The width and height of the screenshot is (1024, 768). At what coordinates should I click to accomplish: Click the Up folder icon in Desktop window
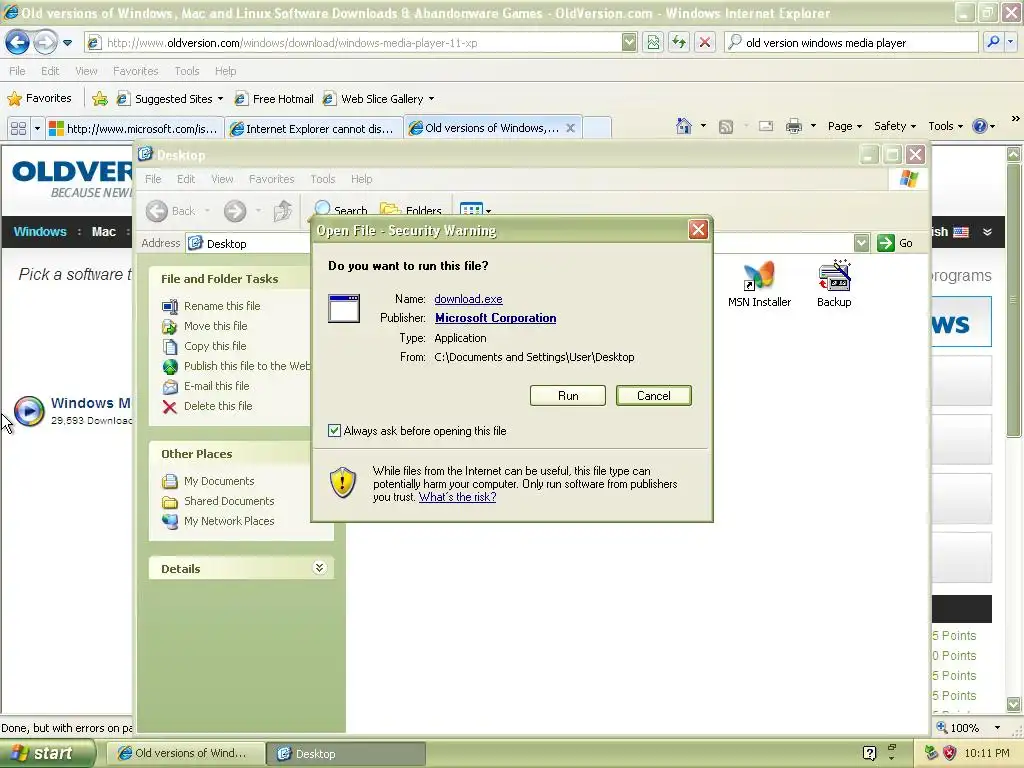pyautogui.click(x=282, y=211)
